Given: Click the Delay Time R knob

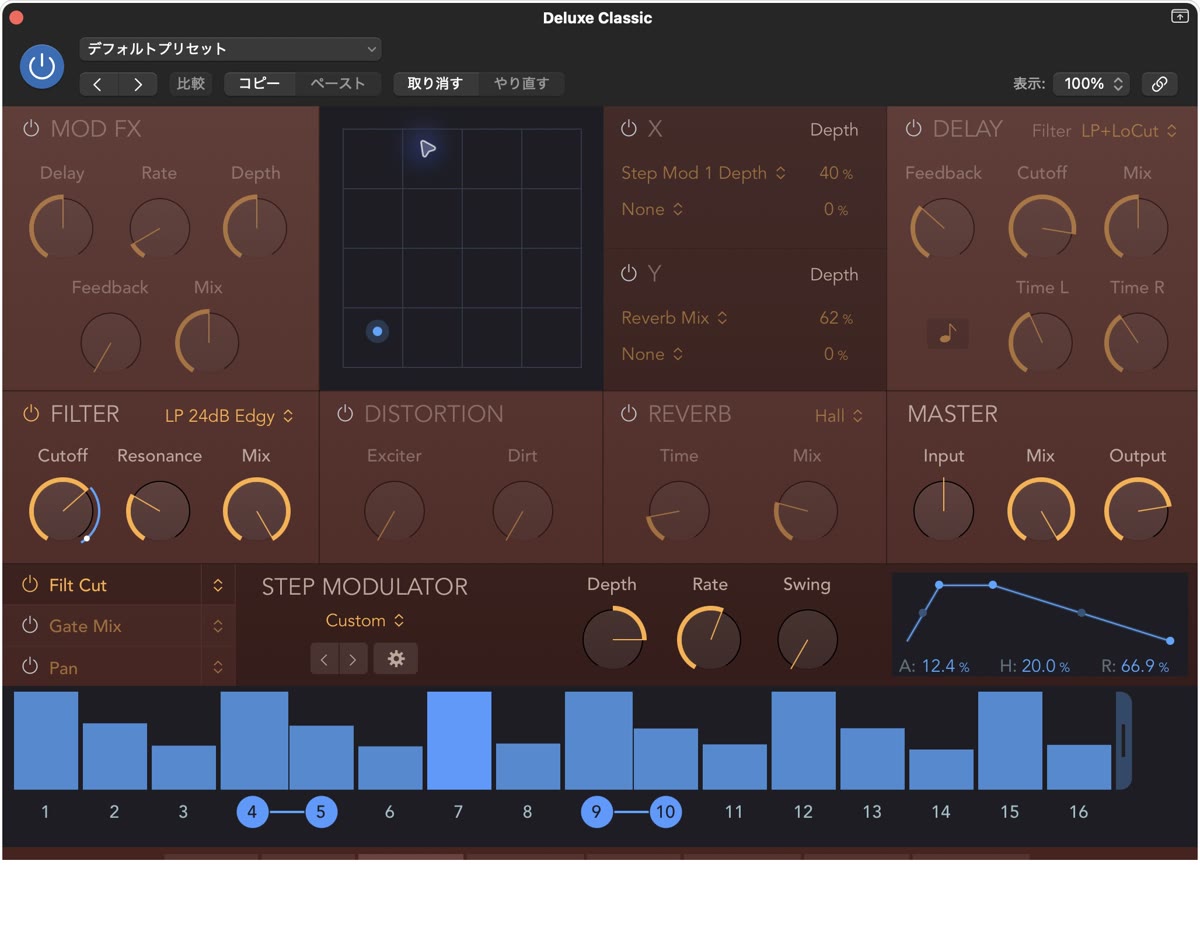Looking at the screenshot, I should click(x=1137, y=342).
